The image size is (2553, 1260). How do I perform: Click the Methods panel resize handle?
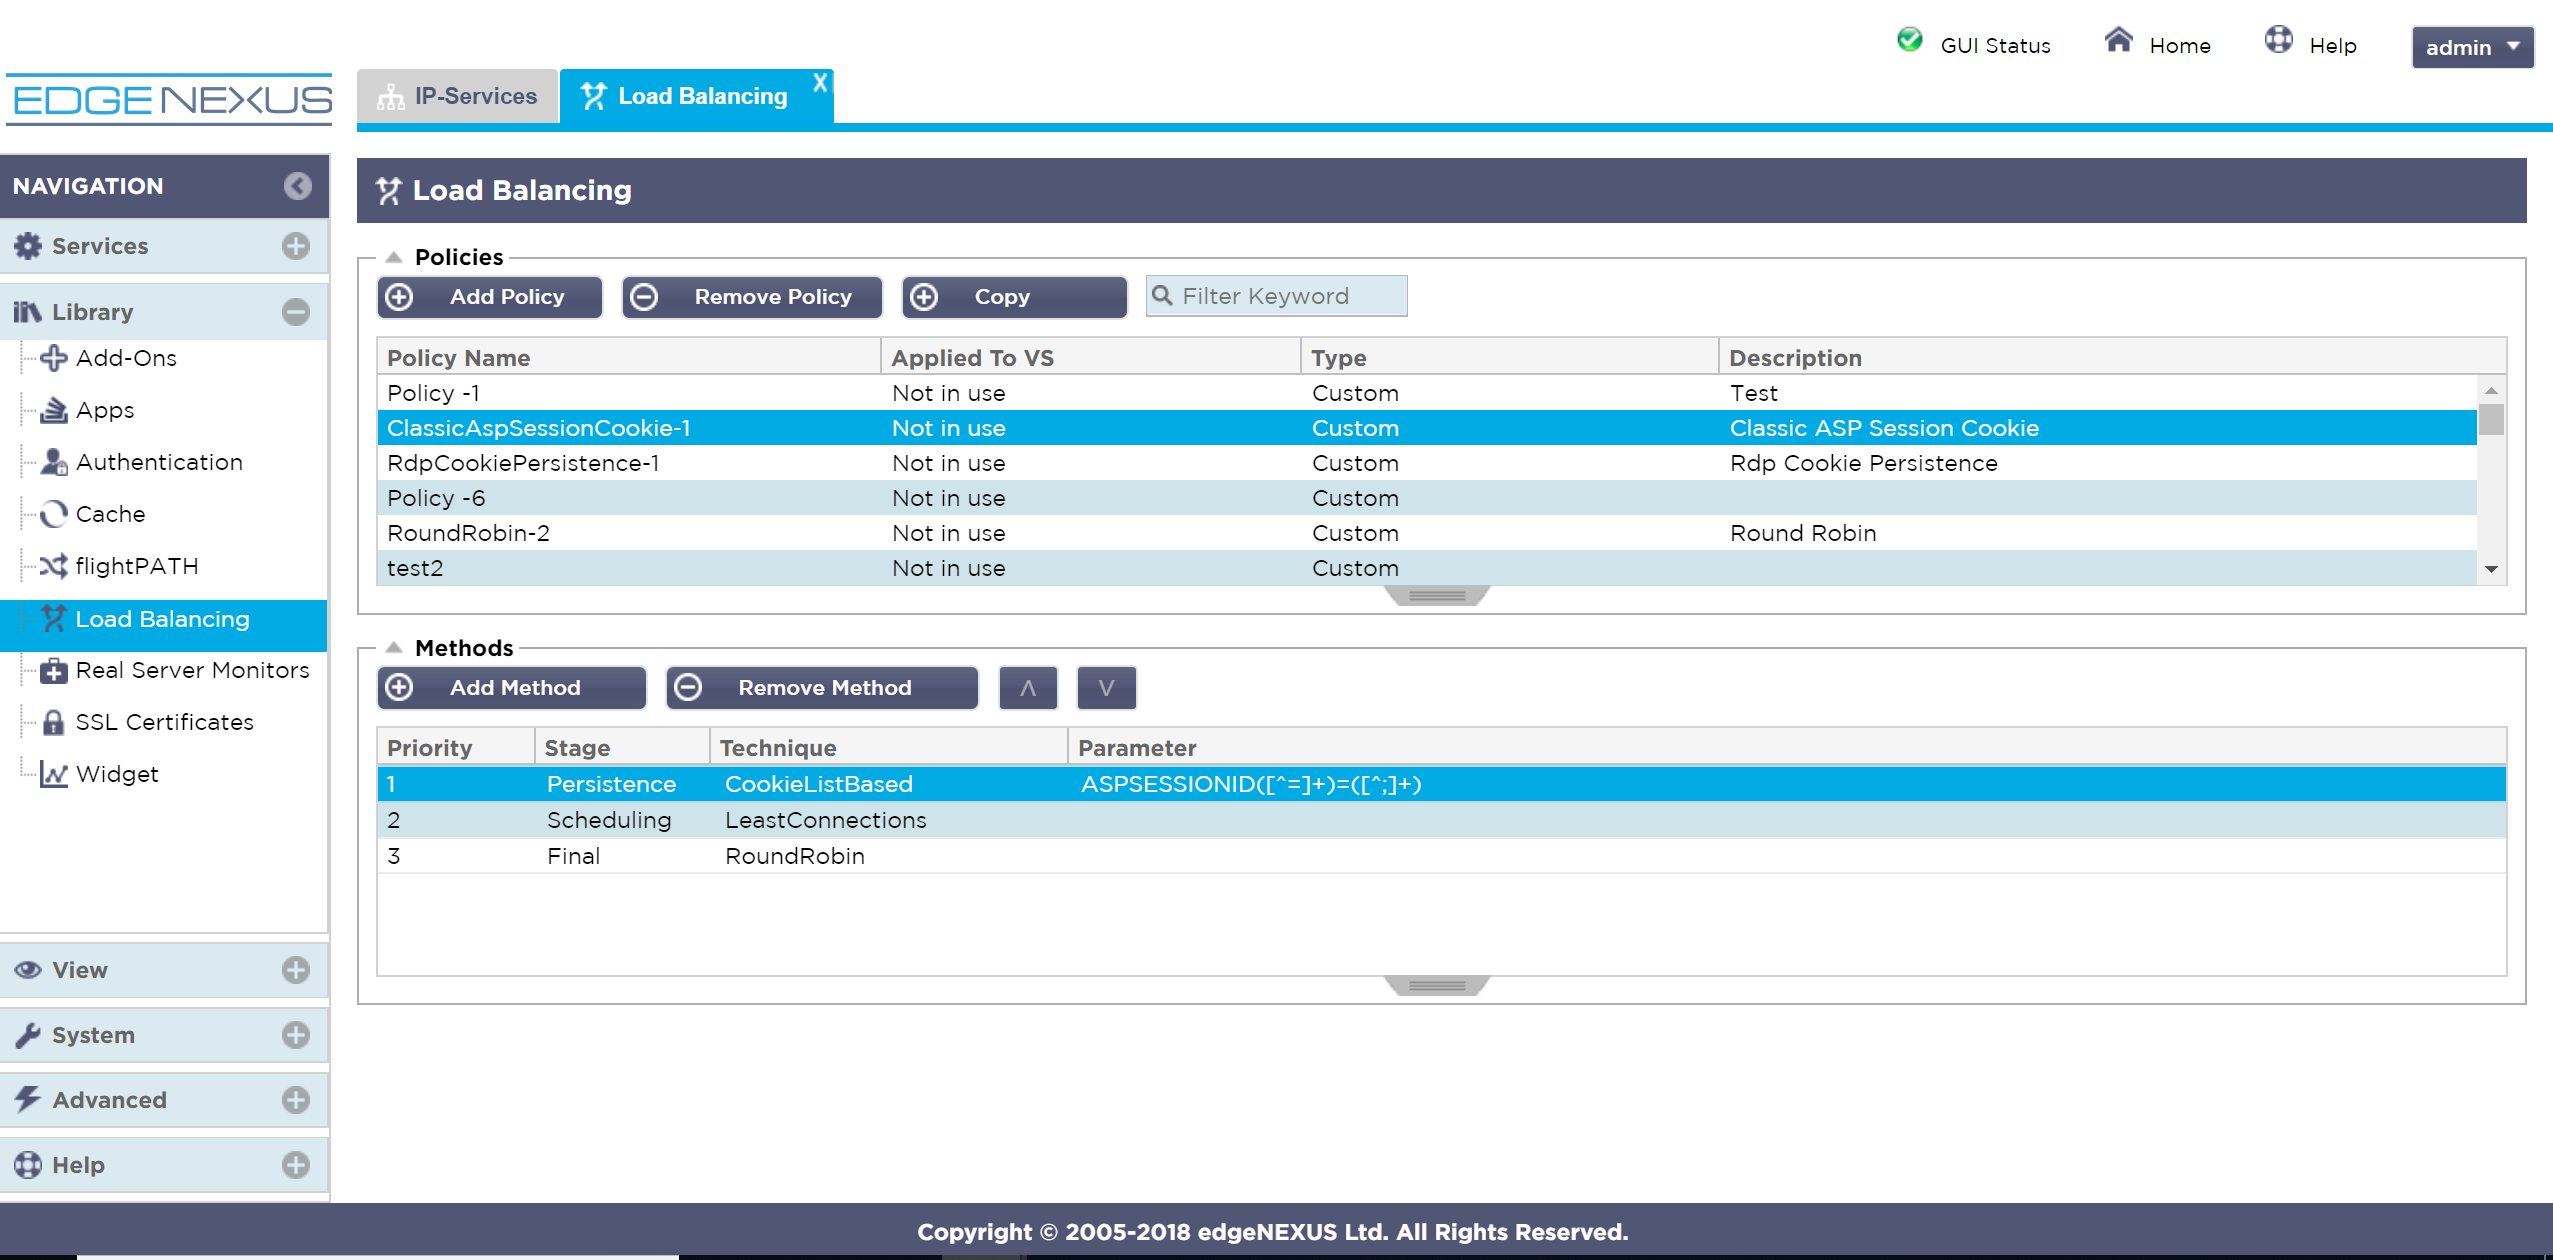click(1437, 986)
